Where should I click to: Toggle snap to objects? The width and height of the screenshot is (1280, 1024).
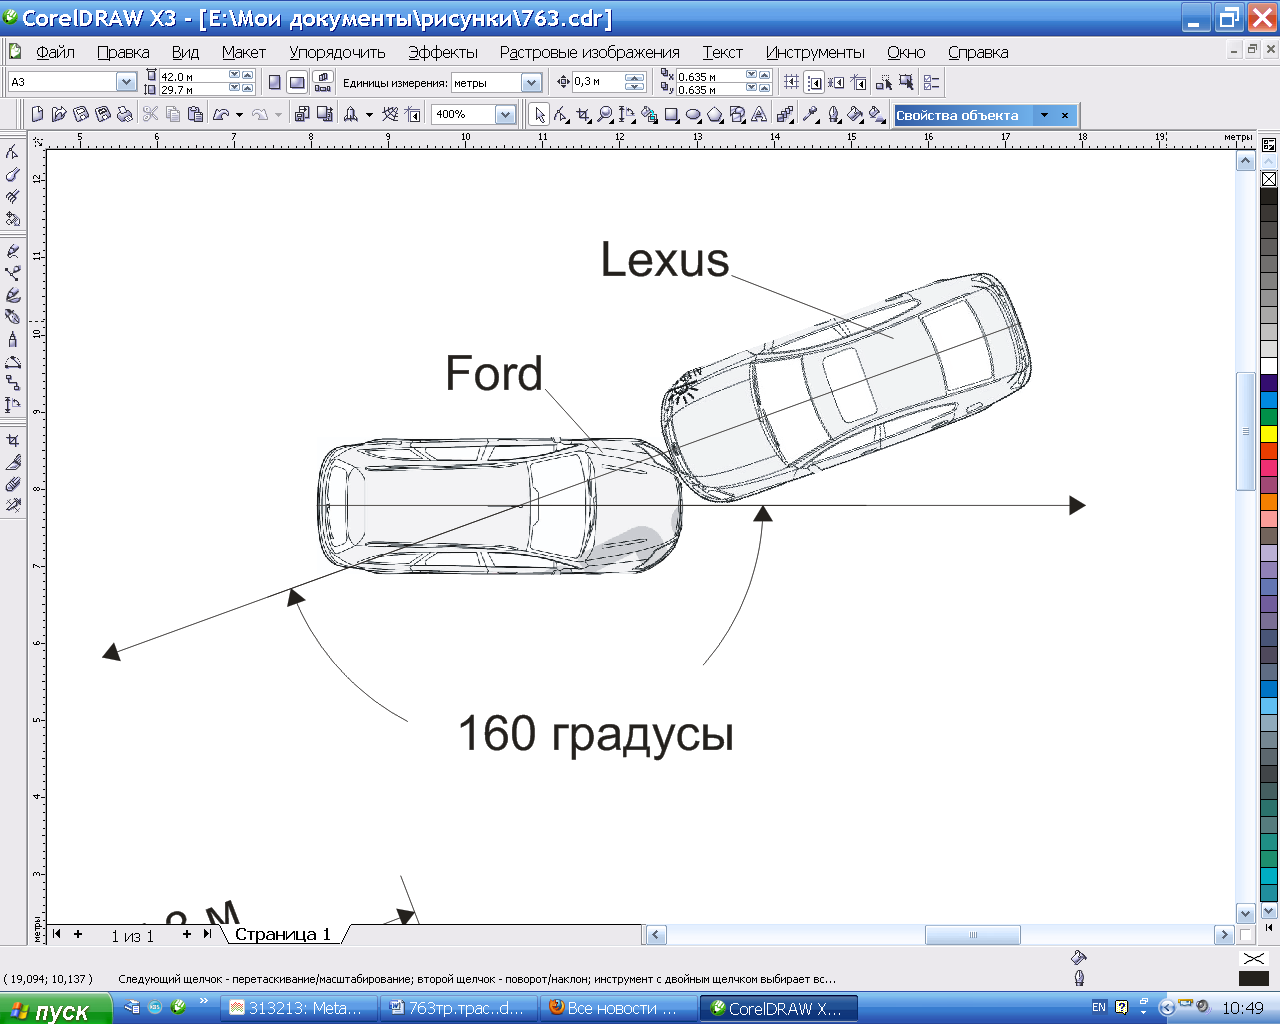tap(836, 83)
